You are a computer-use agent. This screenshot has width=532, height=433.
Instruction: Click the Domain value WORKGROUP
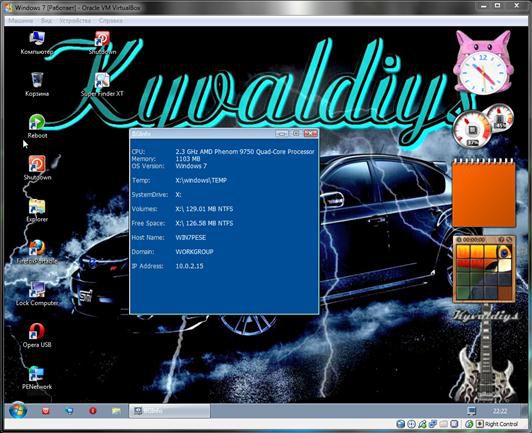[194, 252]
